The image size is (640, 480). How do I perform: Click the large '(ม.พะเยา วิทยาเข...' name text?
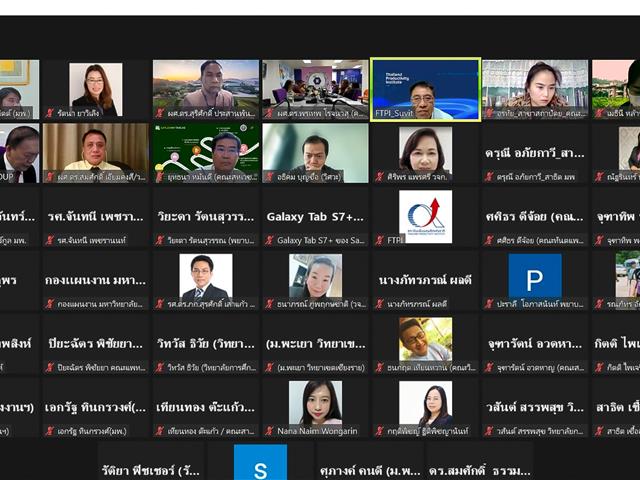[315, 344]
